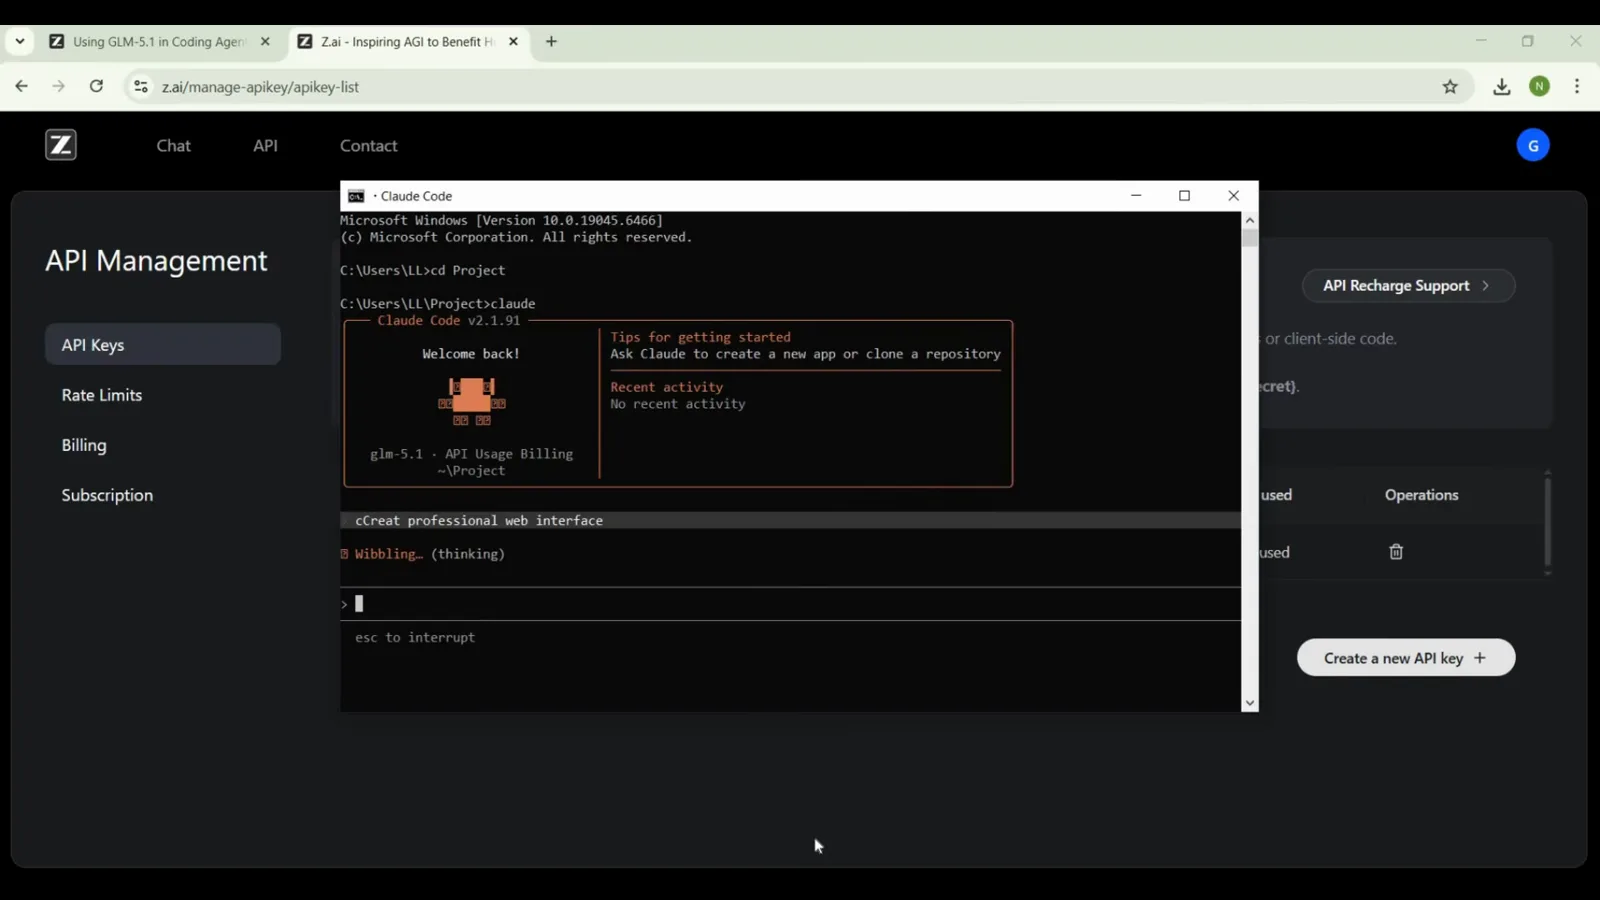Open a new browser tab
The width and height of the screenshot is (1600, 900).
click(551, 42)
